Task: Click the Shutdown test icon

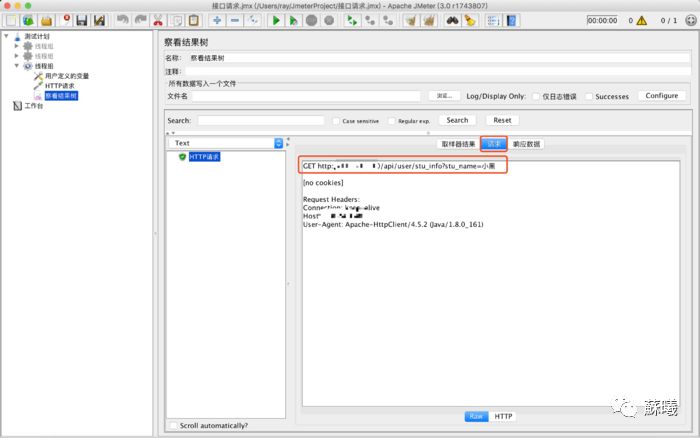Action: (x=329, y=21)
